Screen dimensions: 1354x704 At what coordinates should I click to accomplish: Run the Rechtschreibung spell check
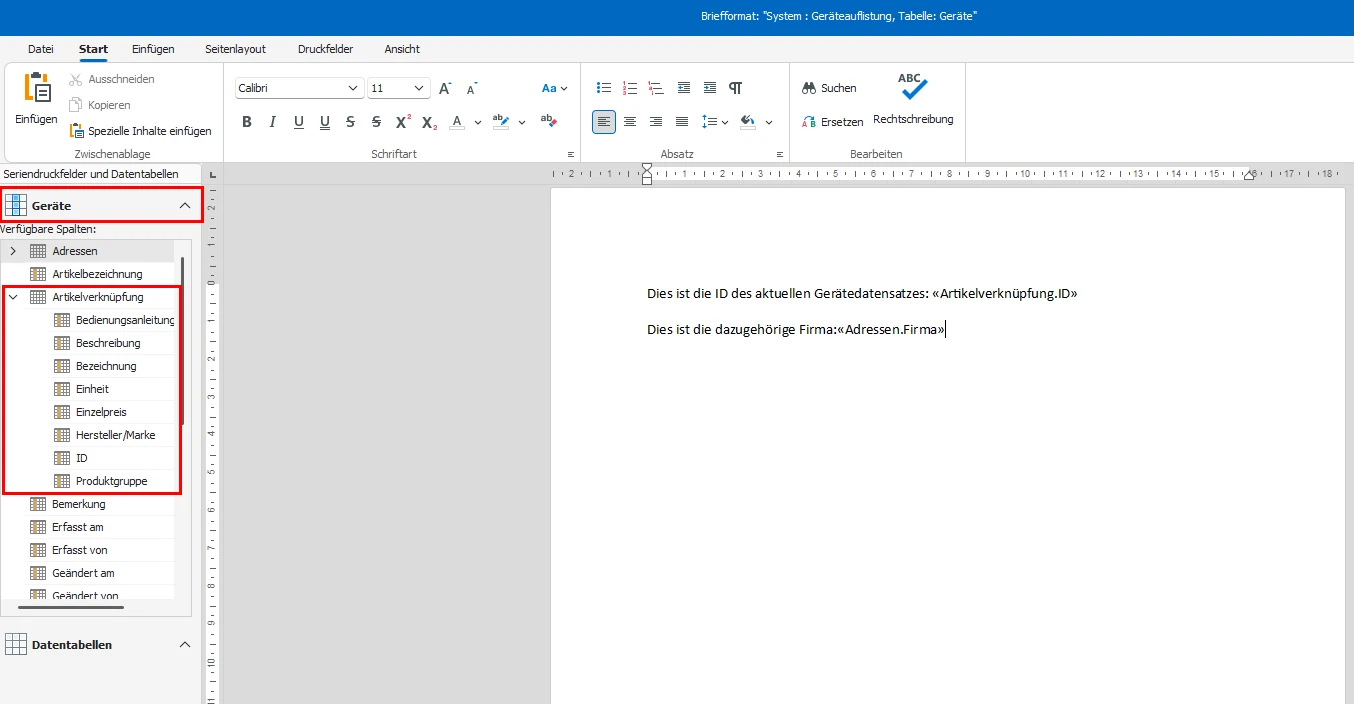913,99
